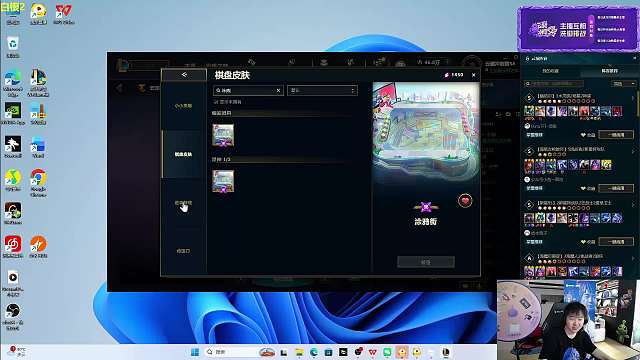Viewport: 640px width, 360px height.
Task: Open the red TV logo desktop shortcut
Action: coord(63,13)
